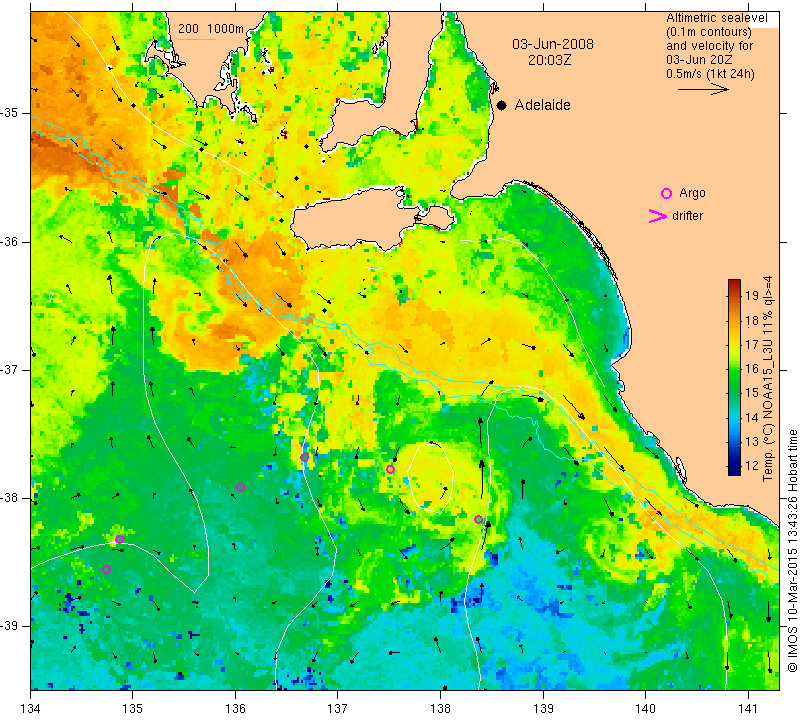Click the '200 1000m' depth contour label
The height and width of the screenshot is (720, 800).
point(211,29)
